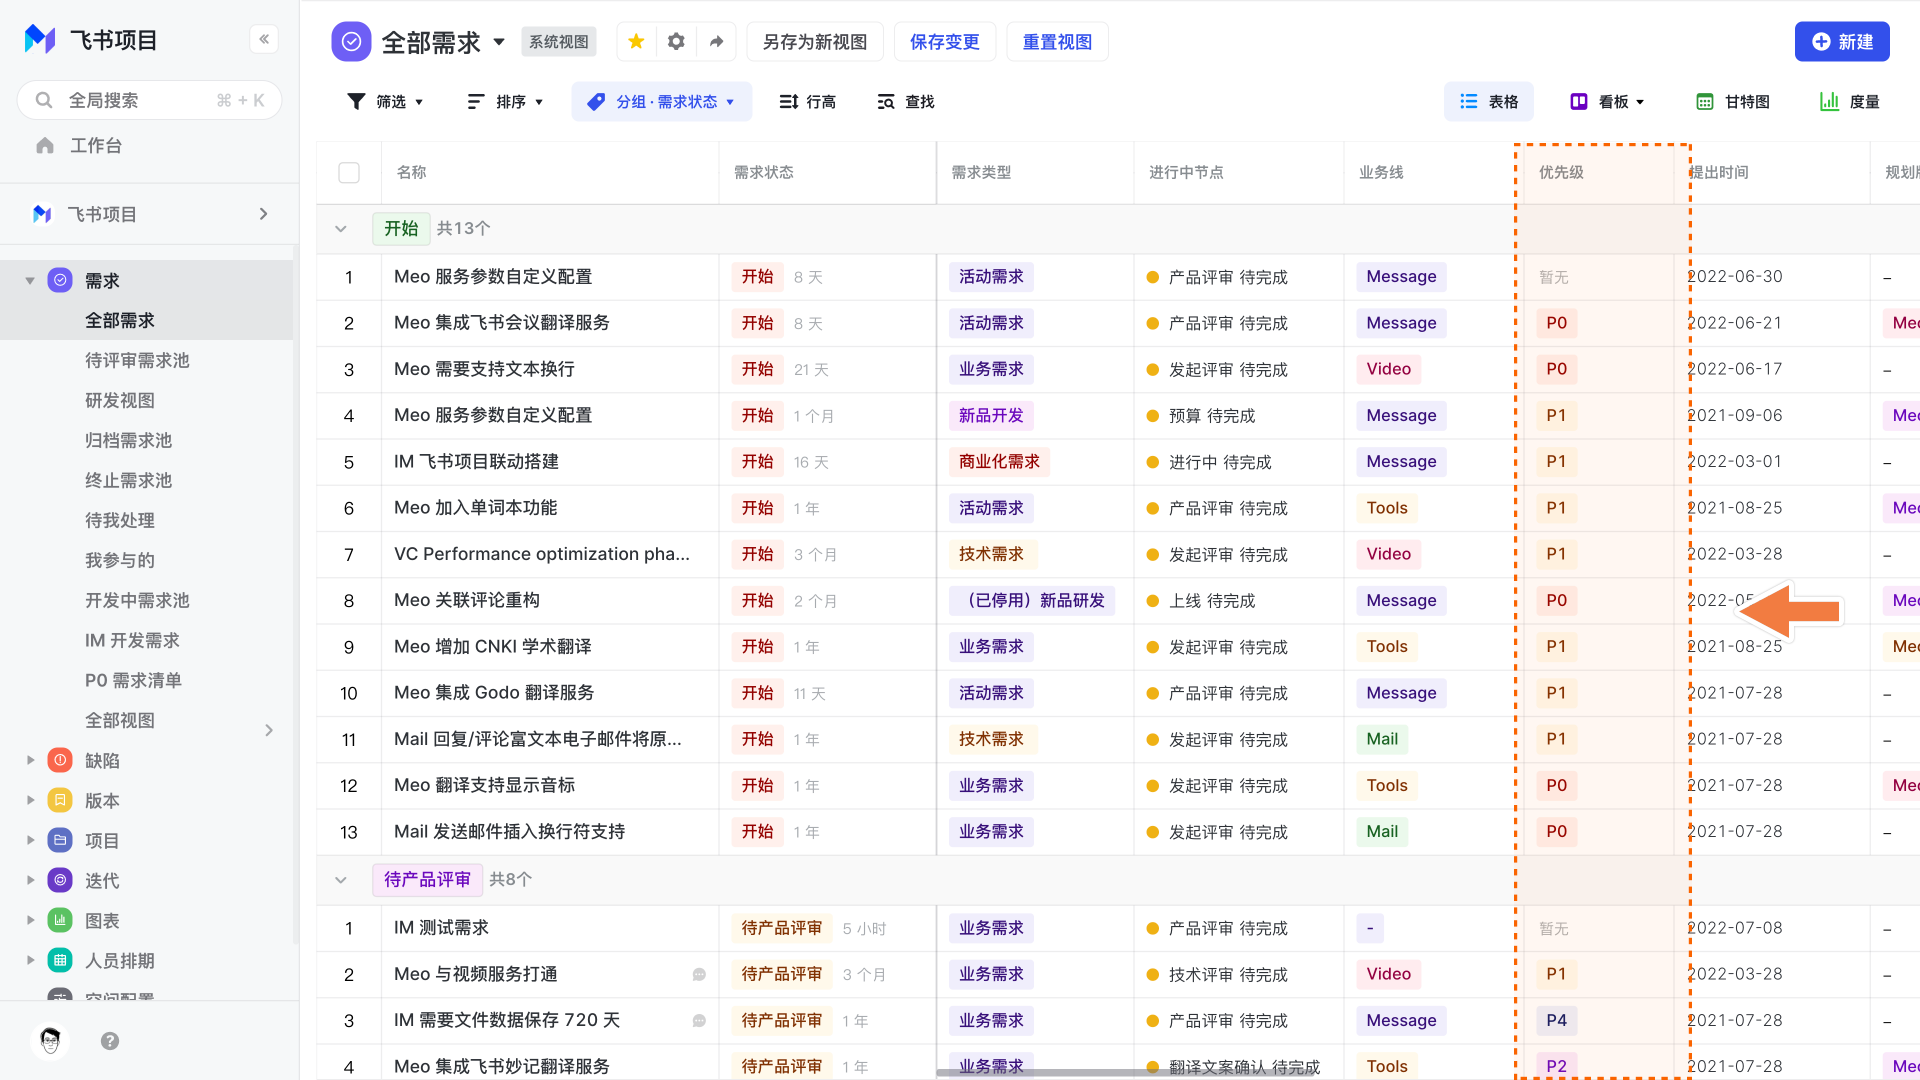Open 终止需求池 in sidebar
The image size is (1920, 1080).
point(128,481)
